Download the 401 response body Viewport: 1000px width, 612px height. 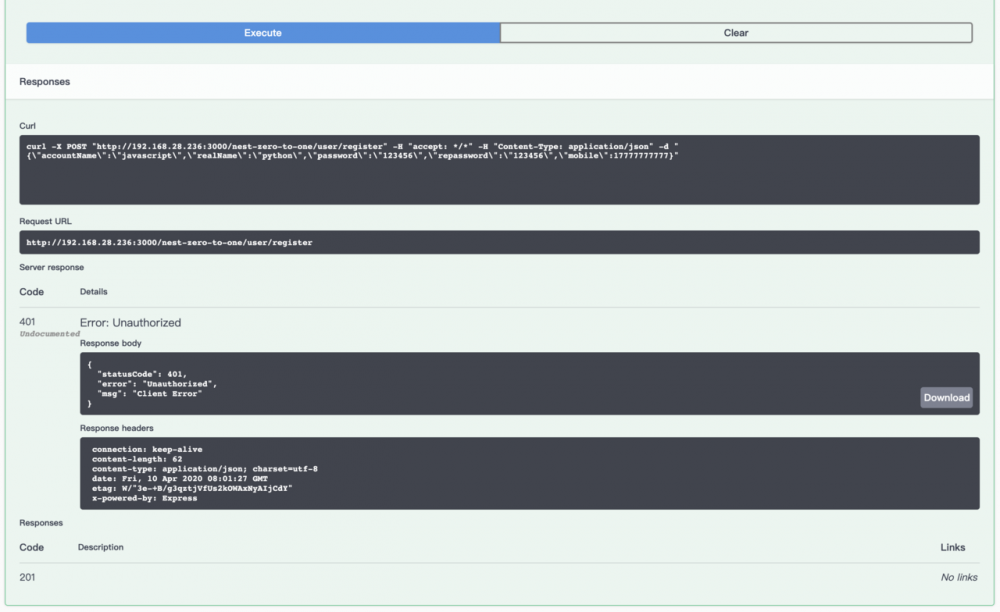pos(947,397)
